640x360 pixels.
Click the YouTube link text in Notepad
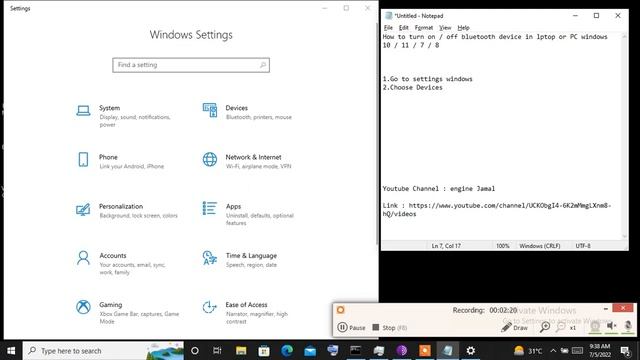pyautogui.click(x=497, y=209)
